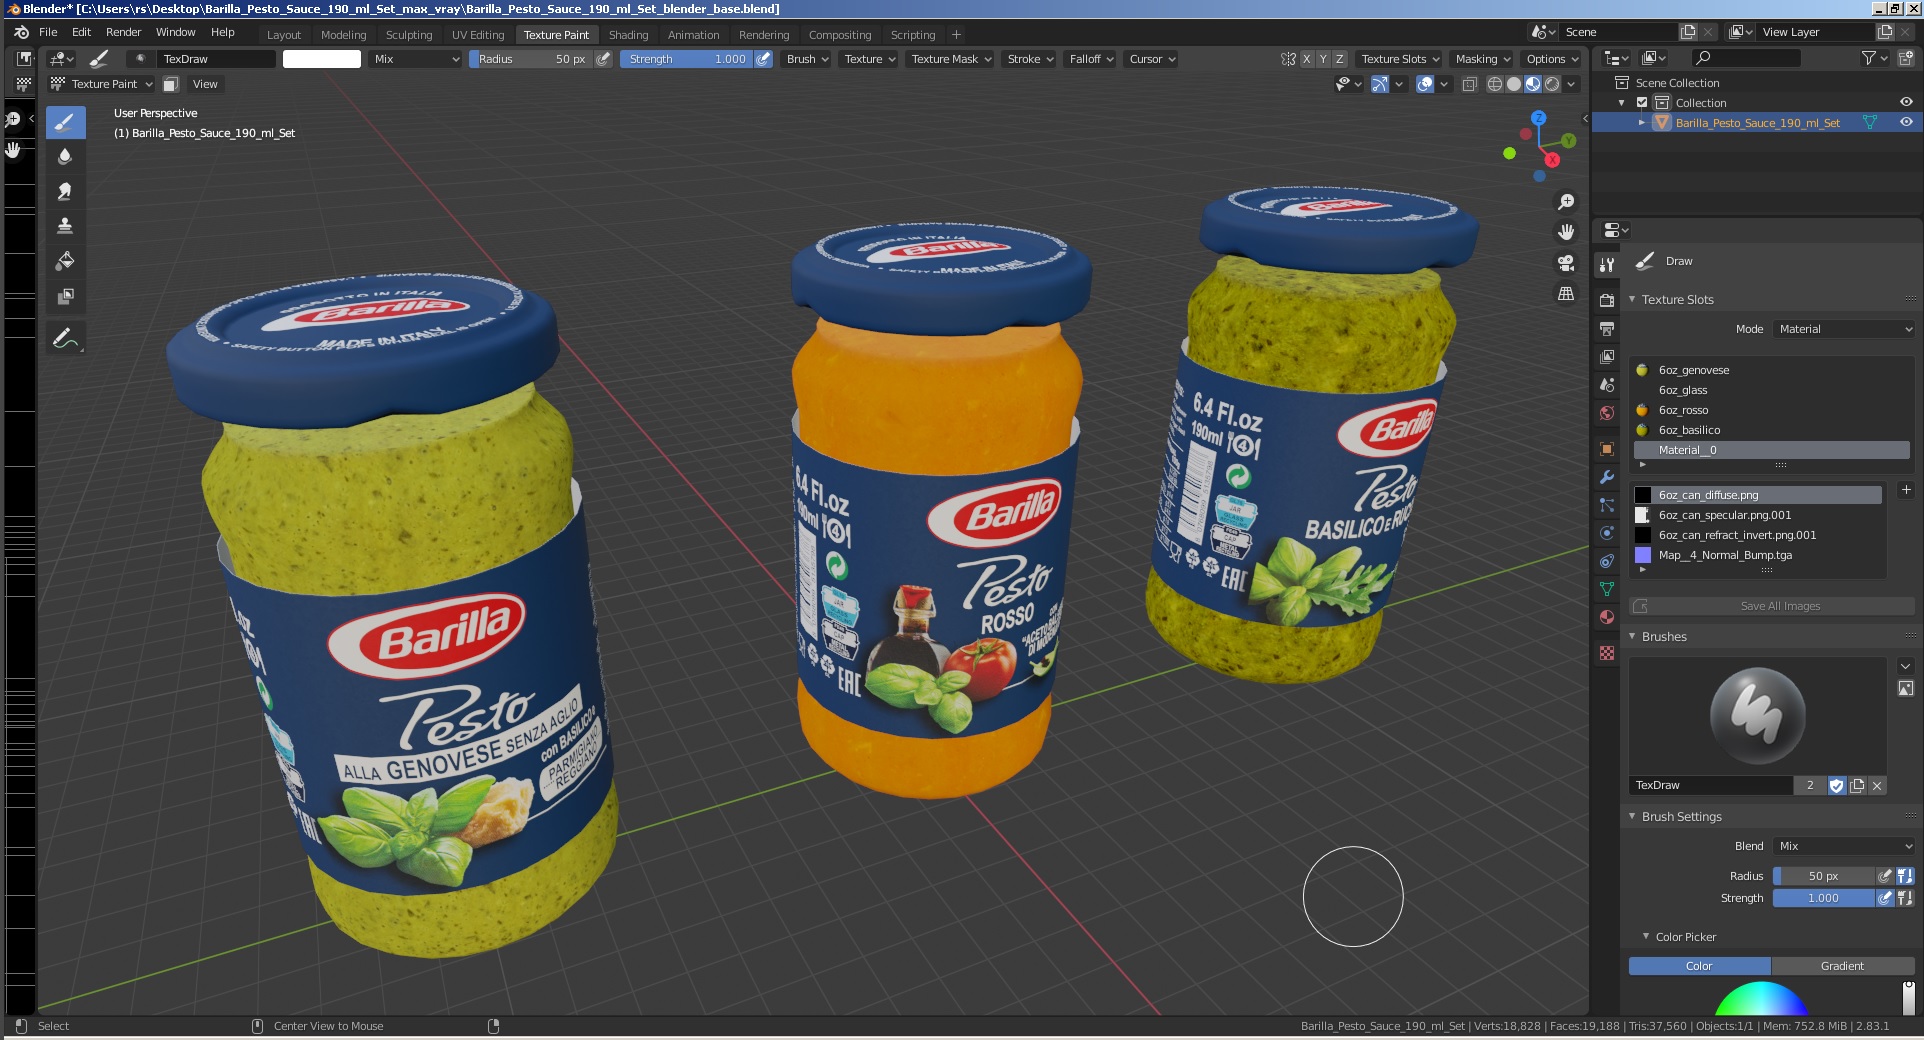Collapse the Texture Slots panel
This screenshot has height=1040, width=1924.
(x=1632, y=299)
